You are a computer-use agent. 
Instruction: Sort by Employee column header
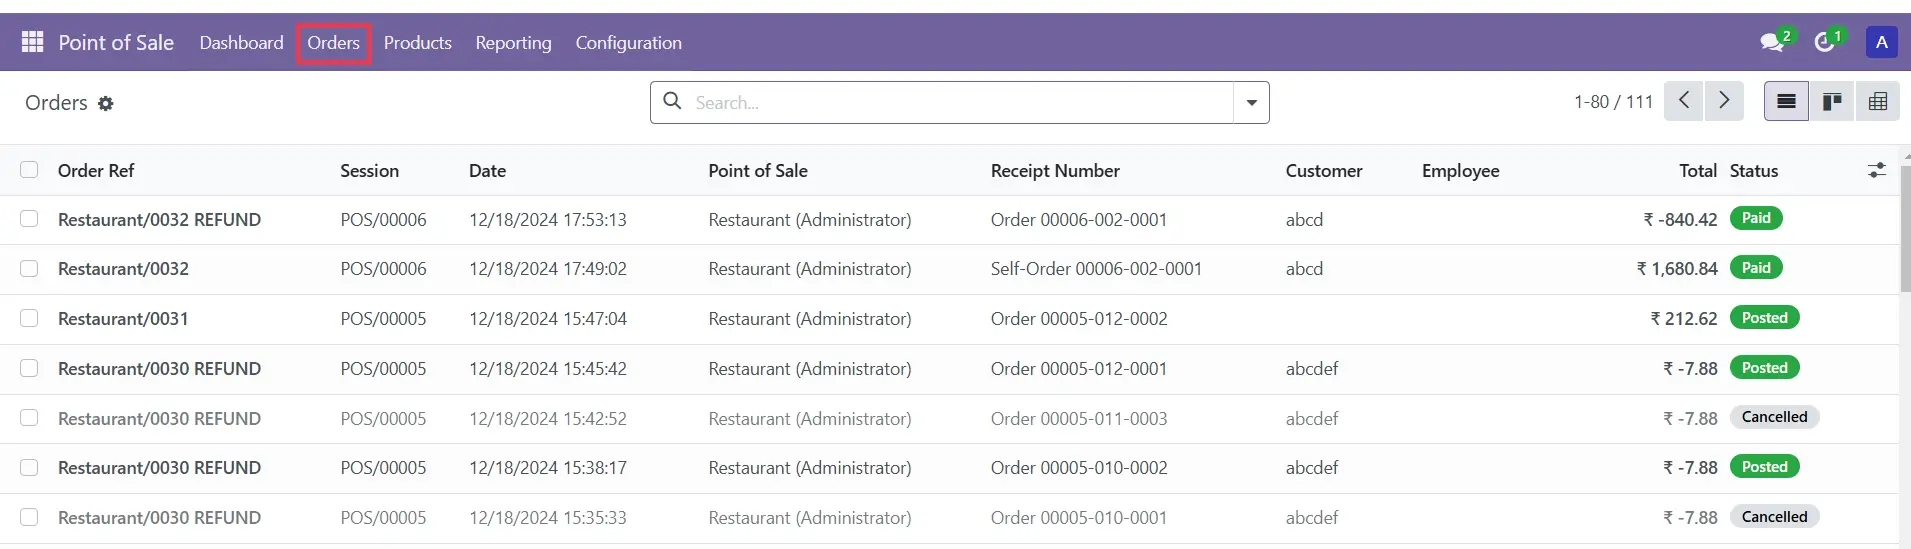(1460, 171)
